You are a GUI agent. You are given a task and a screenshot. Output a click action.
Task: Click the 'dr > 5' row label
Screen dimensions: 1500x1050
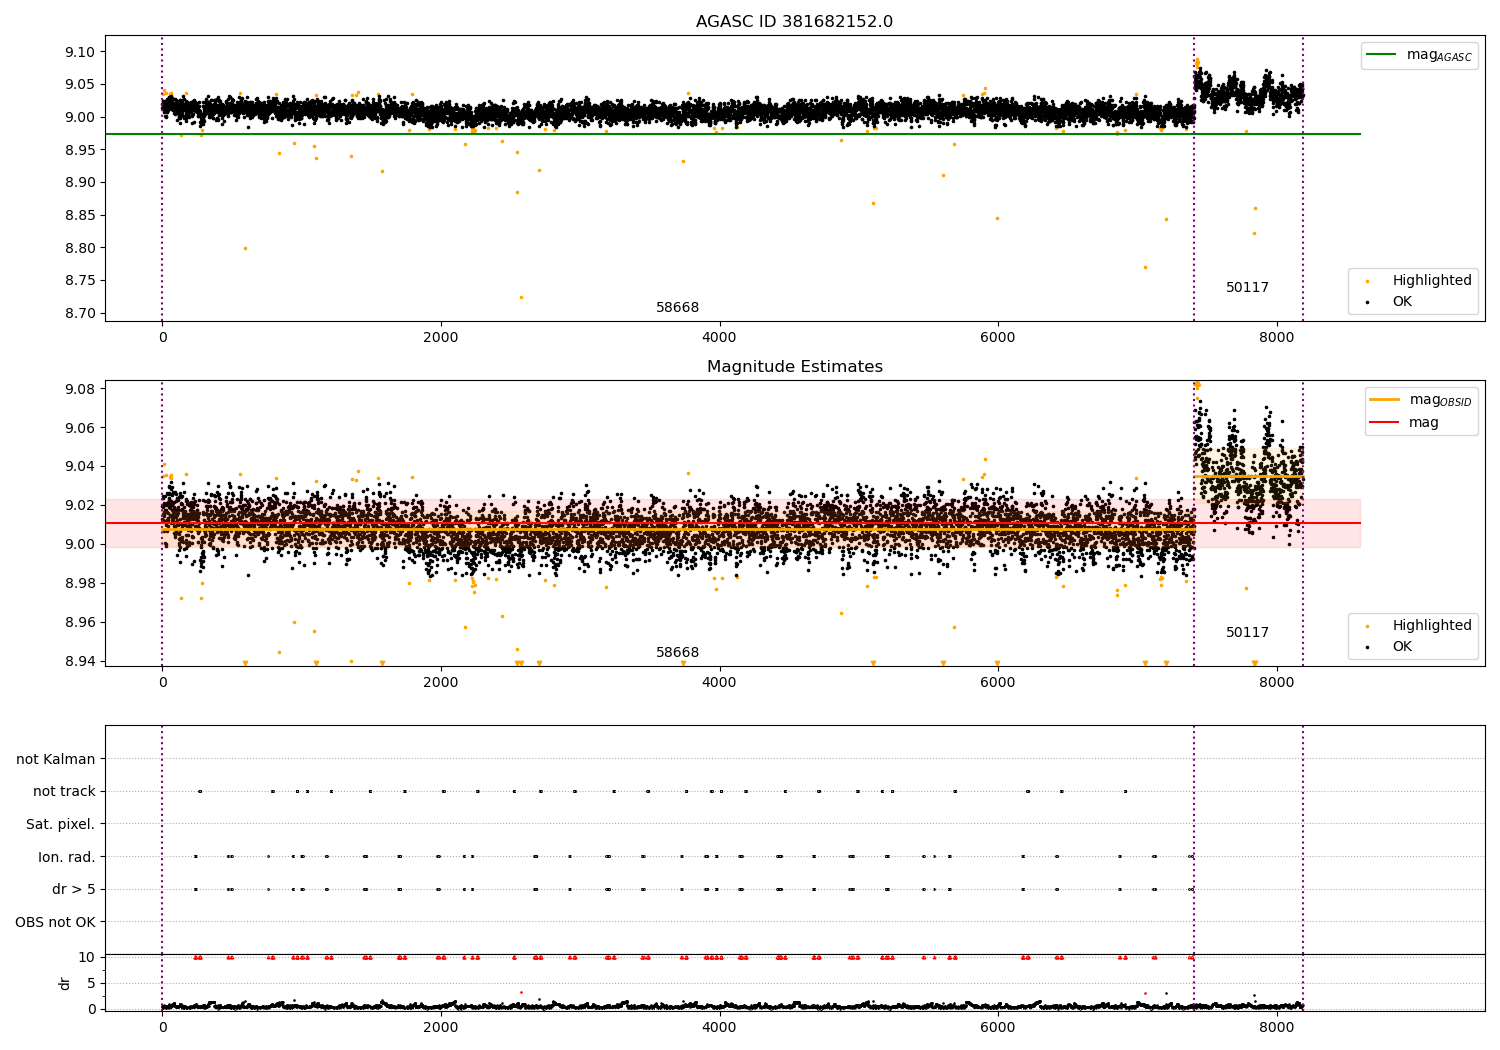pos(74,889)
